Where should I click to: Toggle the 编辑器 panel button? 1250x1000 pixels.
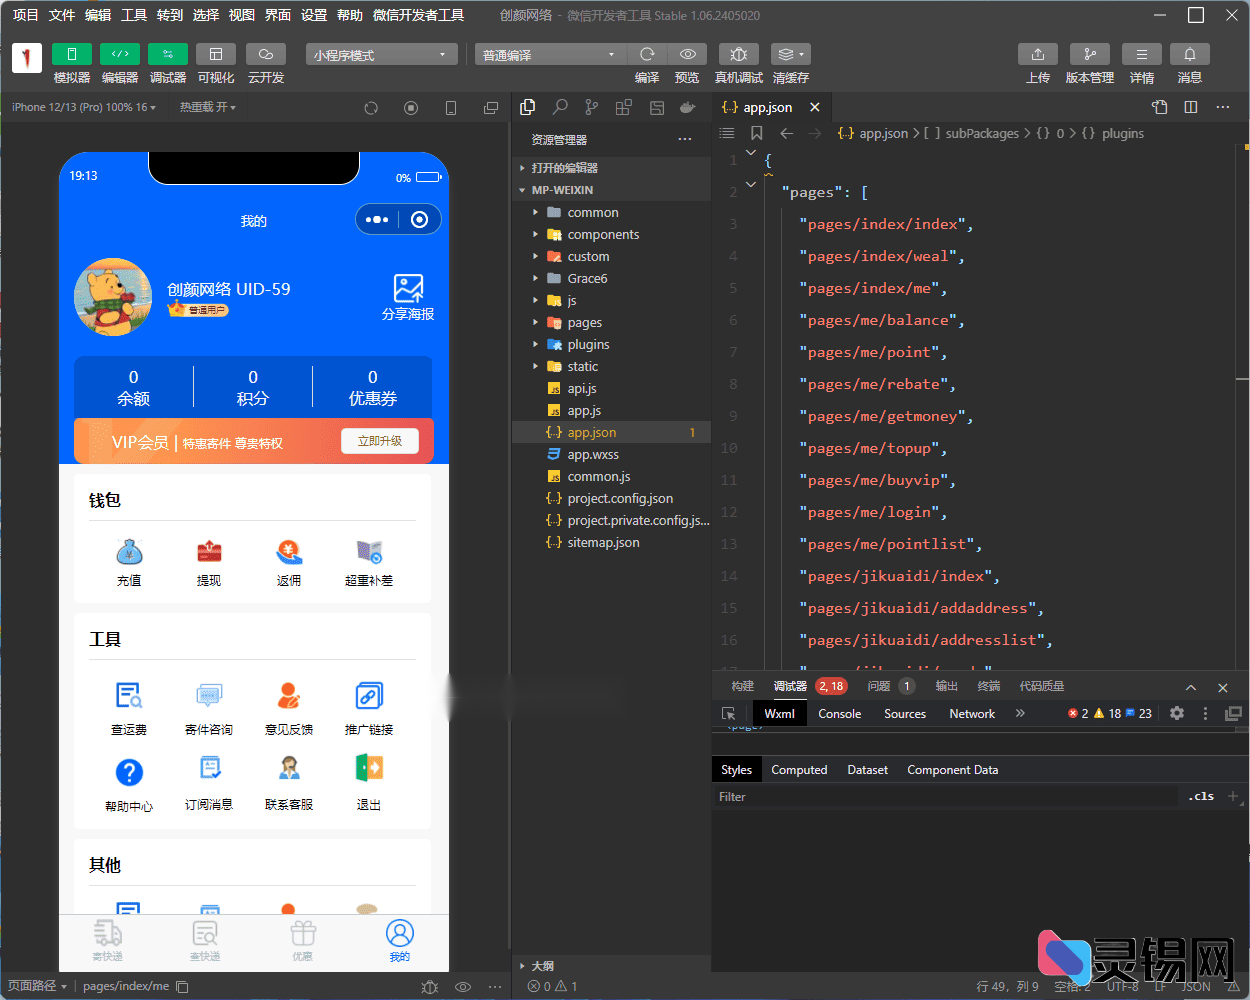(x=119, y=54)
